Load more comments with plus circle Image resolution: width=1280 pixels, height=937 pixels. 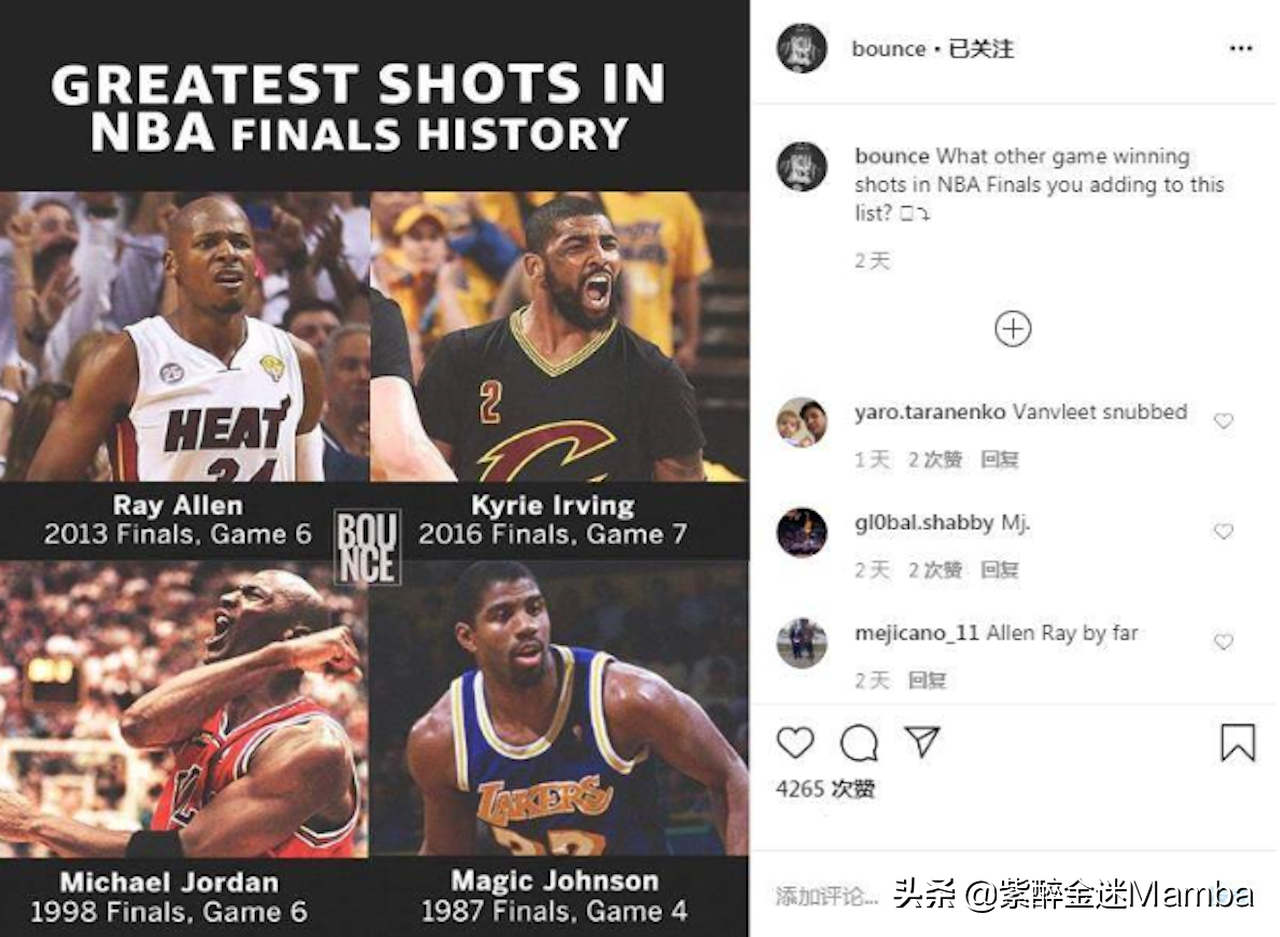pos(1012,329)
